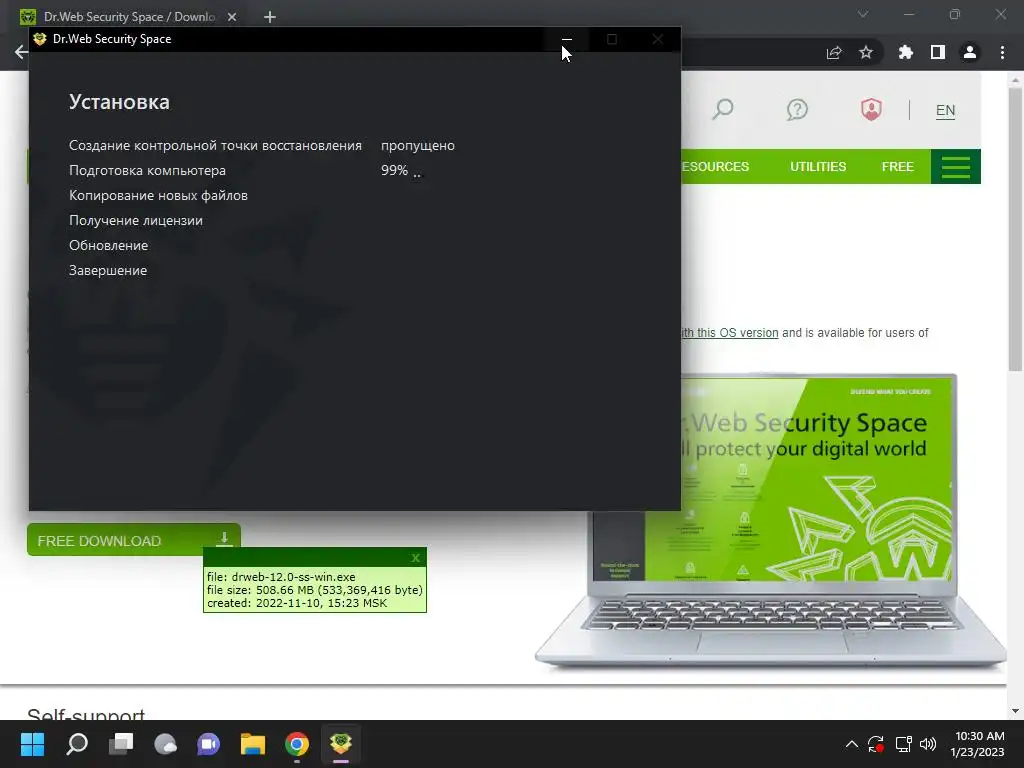Click the search magnifier on Dr.Web site
Screen dimensions: 1024x768
click(x=722, y=108)
